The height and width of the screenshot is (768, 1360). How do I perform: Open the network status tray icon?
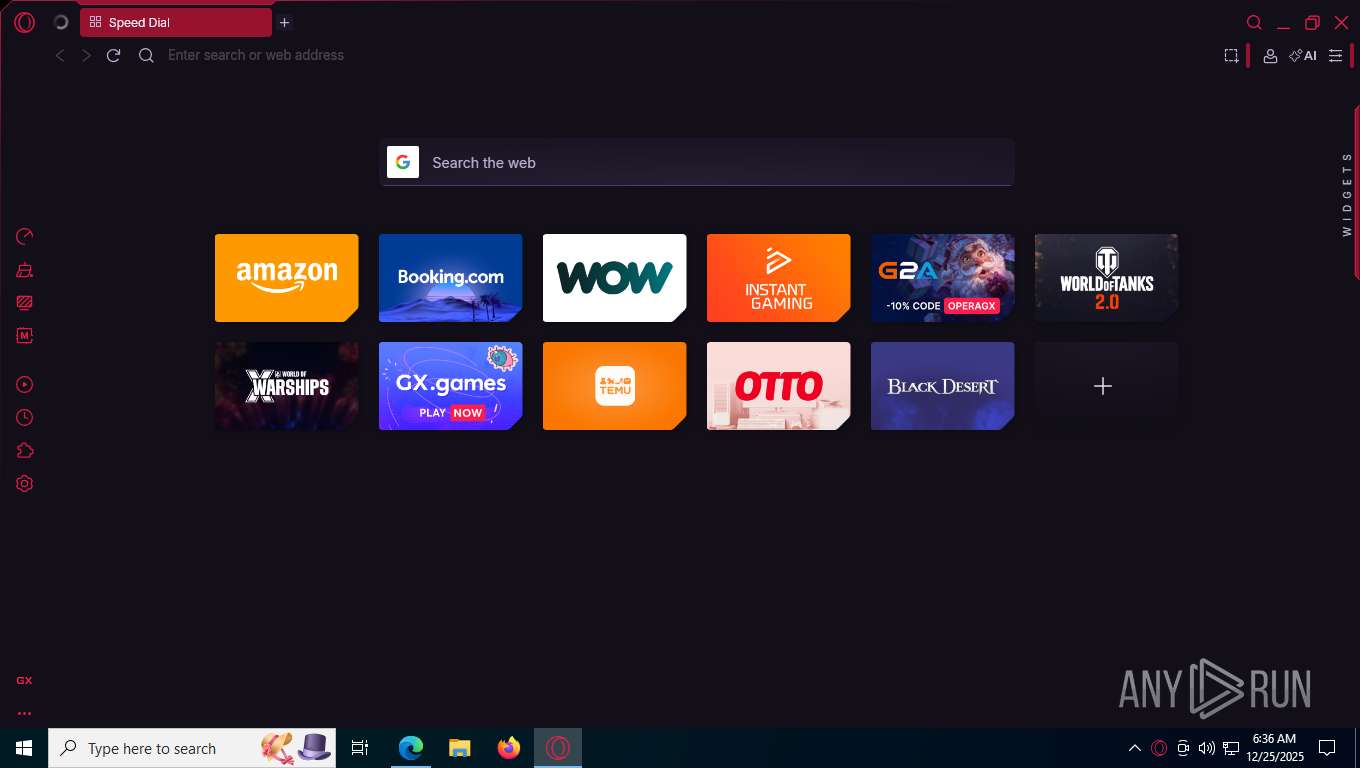tap(1231, 748)
